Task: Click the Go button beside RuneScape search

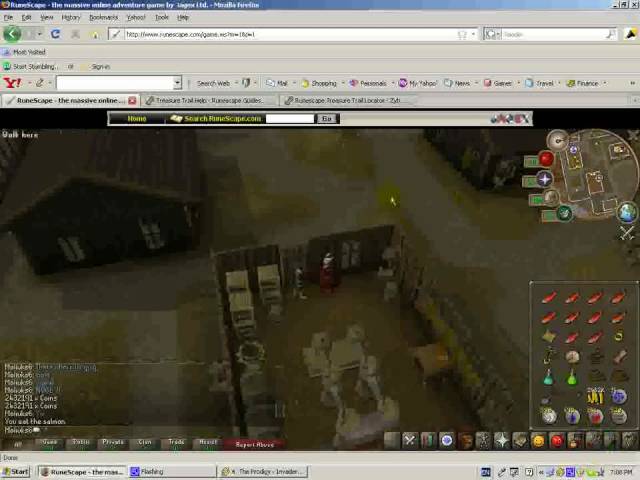Action: 327,119
